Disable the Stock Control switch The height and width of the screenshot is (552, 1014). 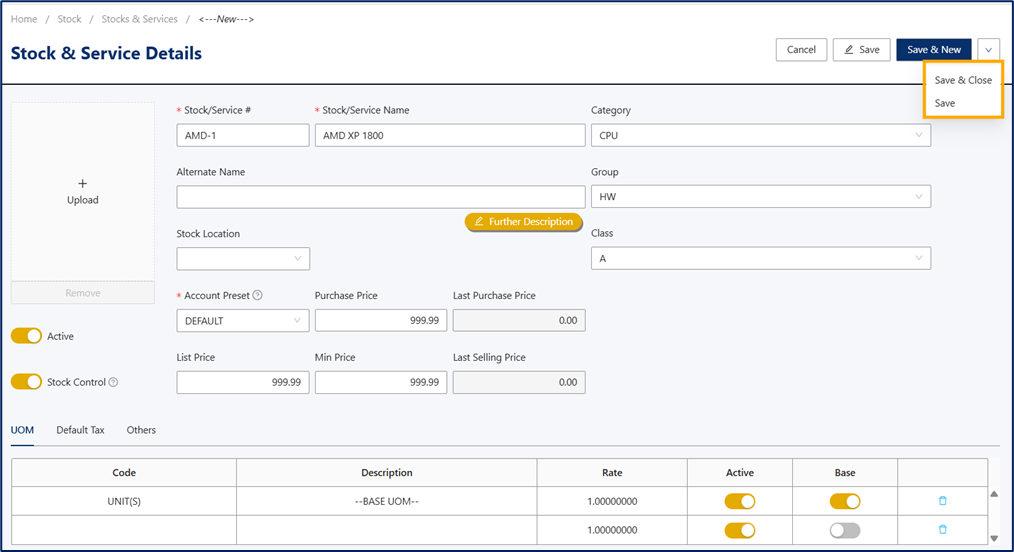(27, 382)
